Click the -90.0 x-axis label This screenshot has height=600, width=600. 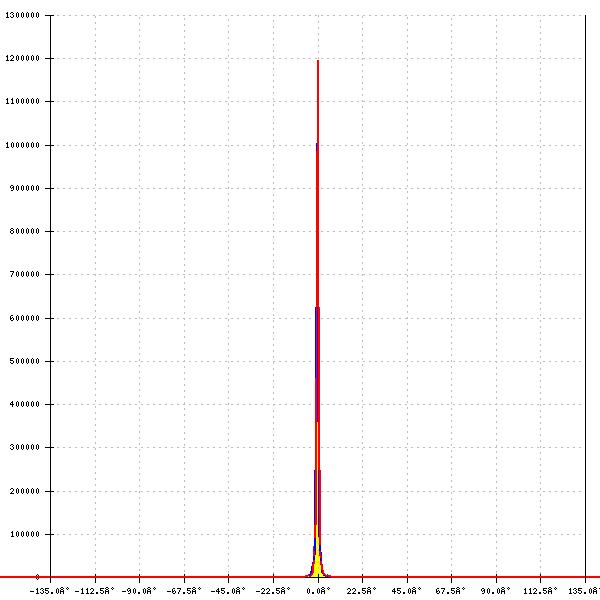[139, 591]
